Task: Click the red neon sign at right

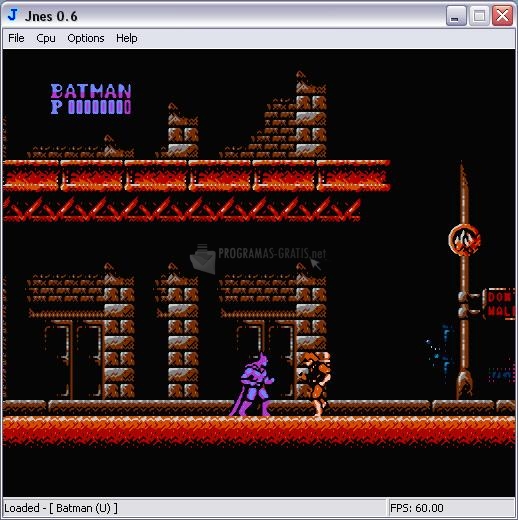Action: click(x=499, y=304)
